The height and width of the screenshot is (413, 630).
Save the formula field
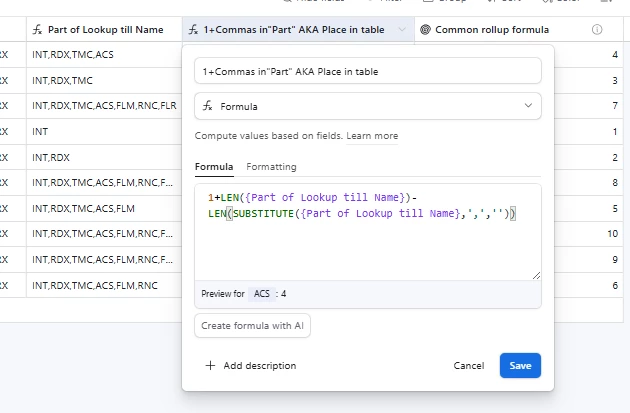(520, 366)
